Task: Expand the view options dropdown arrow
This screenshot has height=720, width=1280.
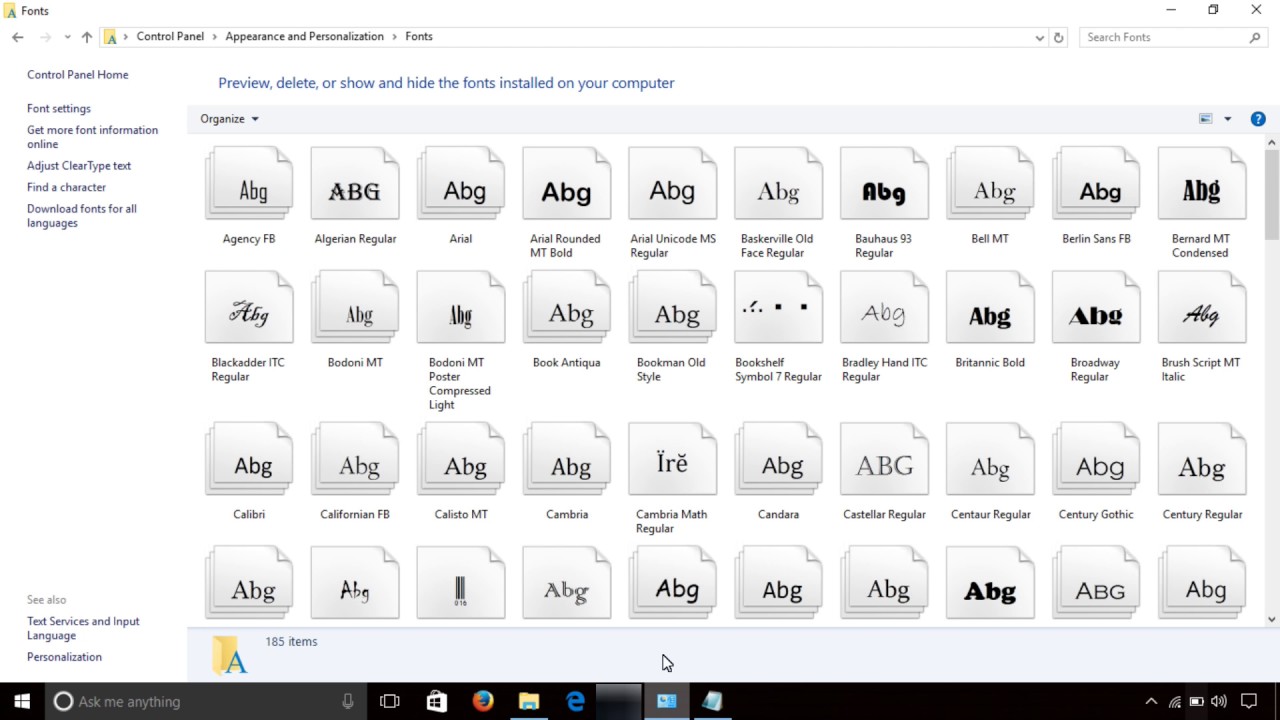Action: (1228, 119)
